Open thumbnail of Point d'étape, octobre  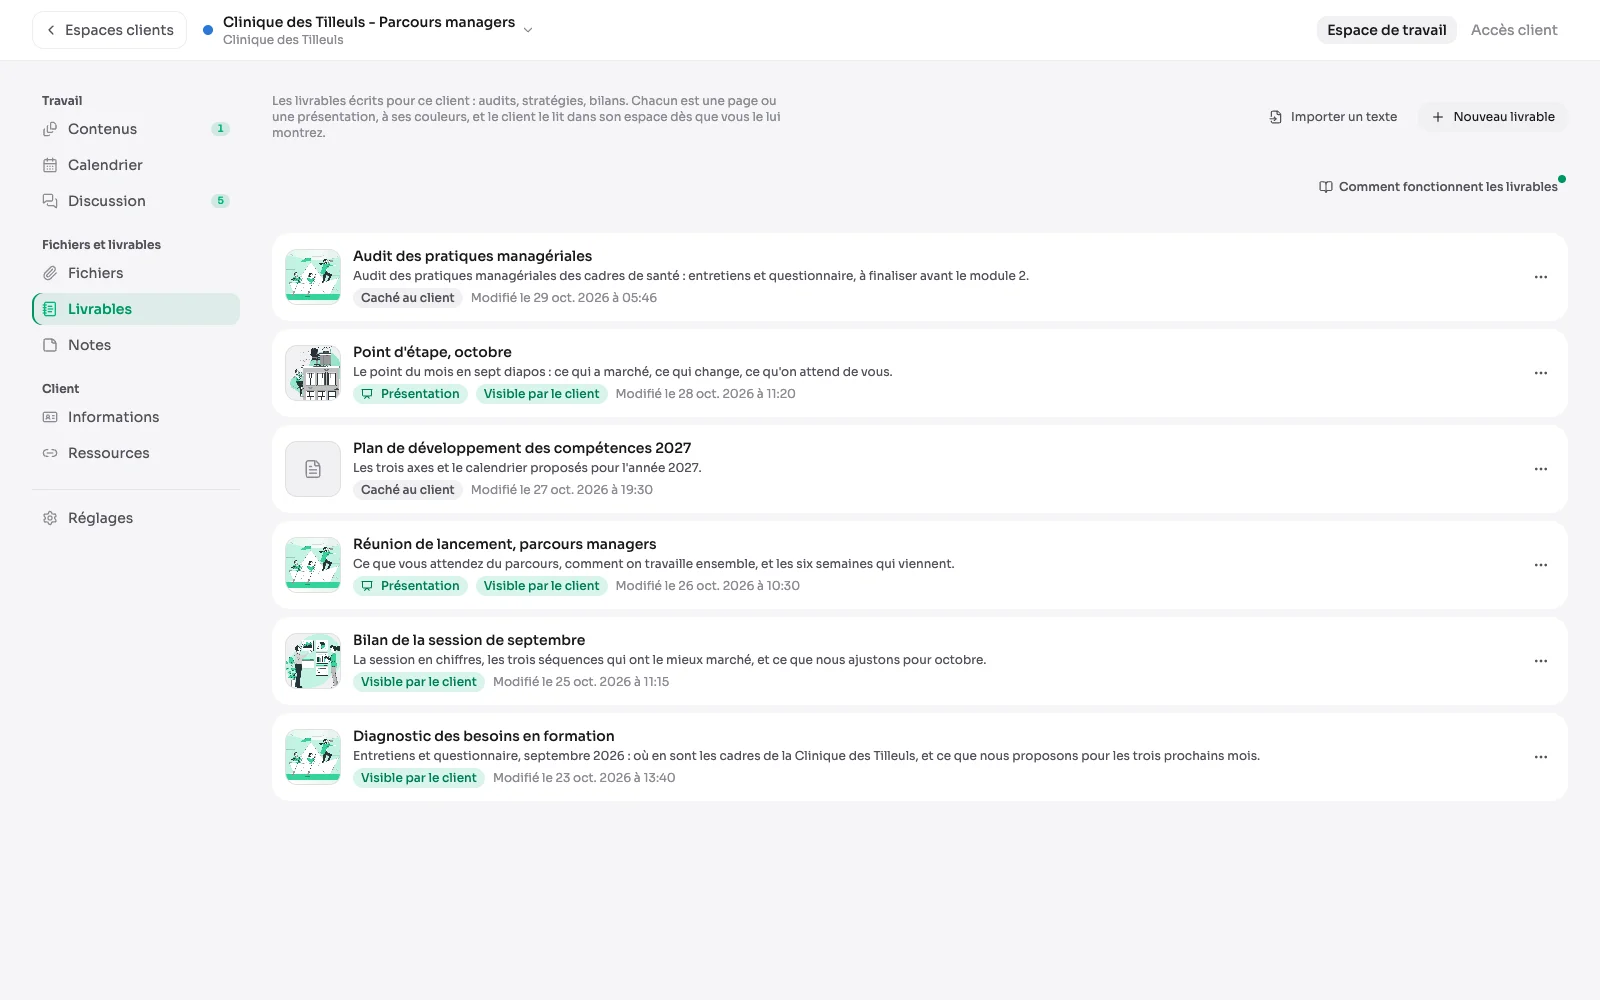click(x=313, y=373)
